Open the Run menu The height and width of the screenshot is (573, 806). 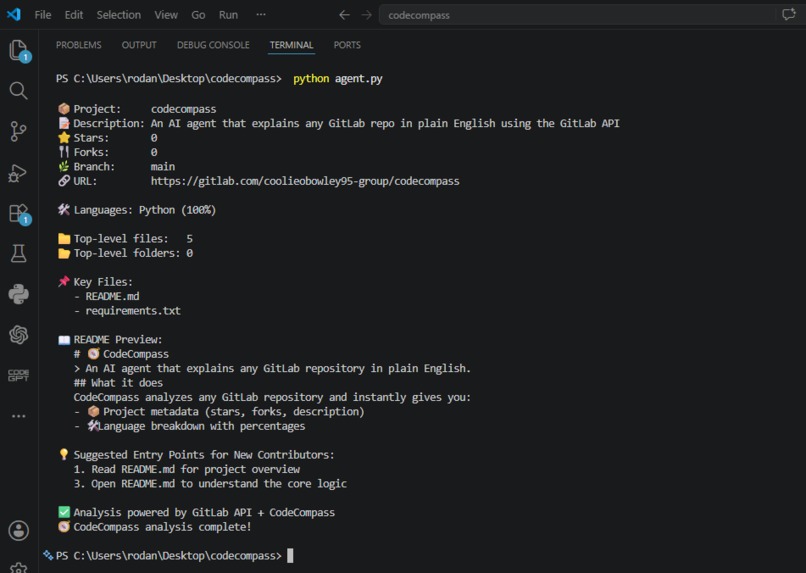(x=228, y=15)
